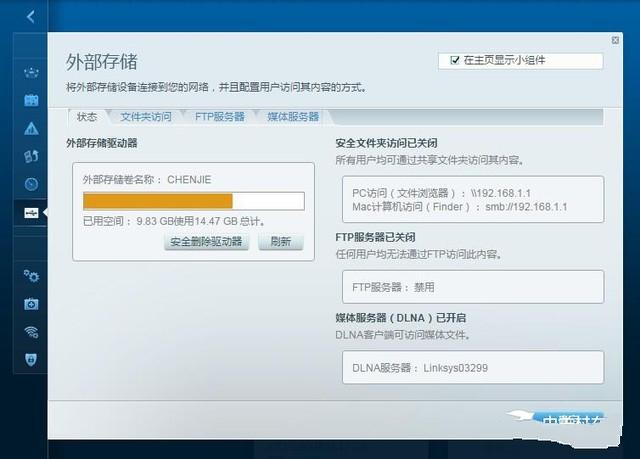The height and width of the screenshot is (459, 640).
Task: Switch to the 媒体服务器 tab
Action: pos(293,117)
